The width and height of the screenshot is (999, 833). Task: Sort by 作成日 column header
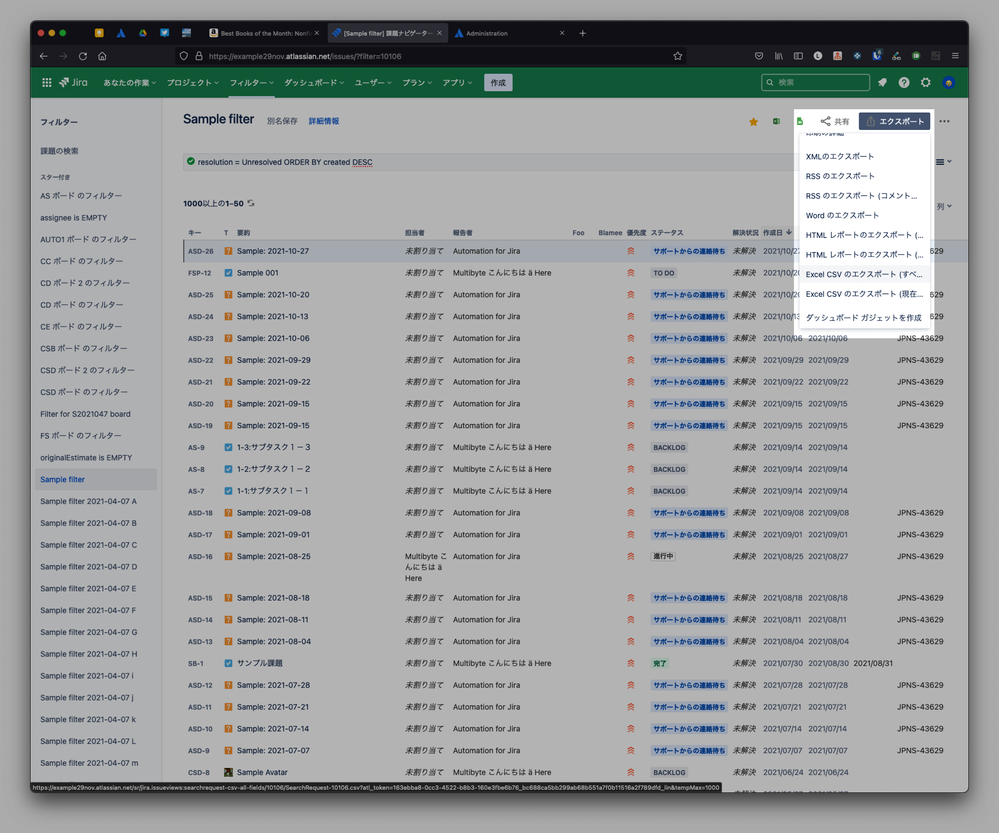tap(777, 233)
